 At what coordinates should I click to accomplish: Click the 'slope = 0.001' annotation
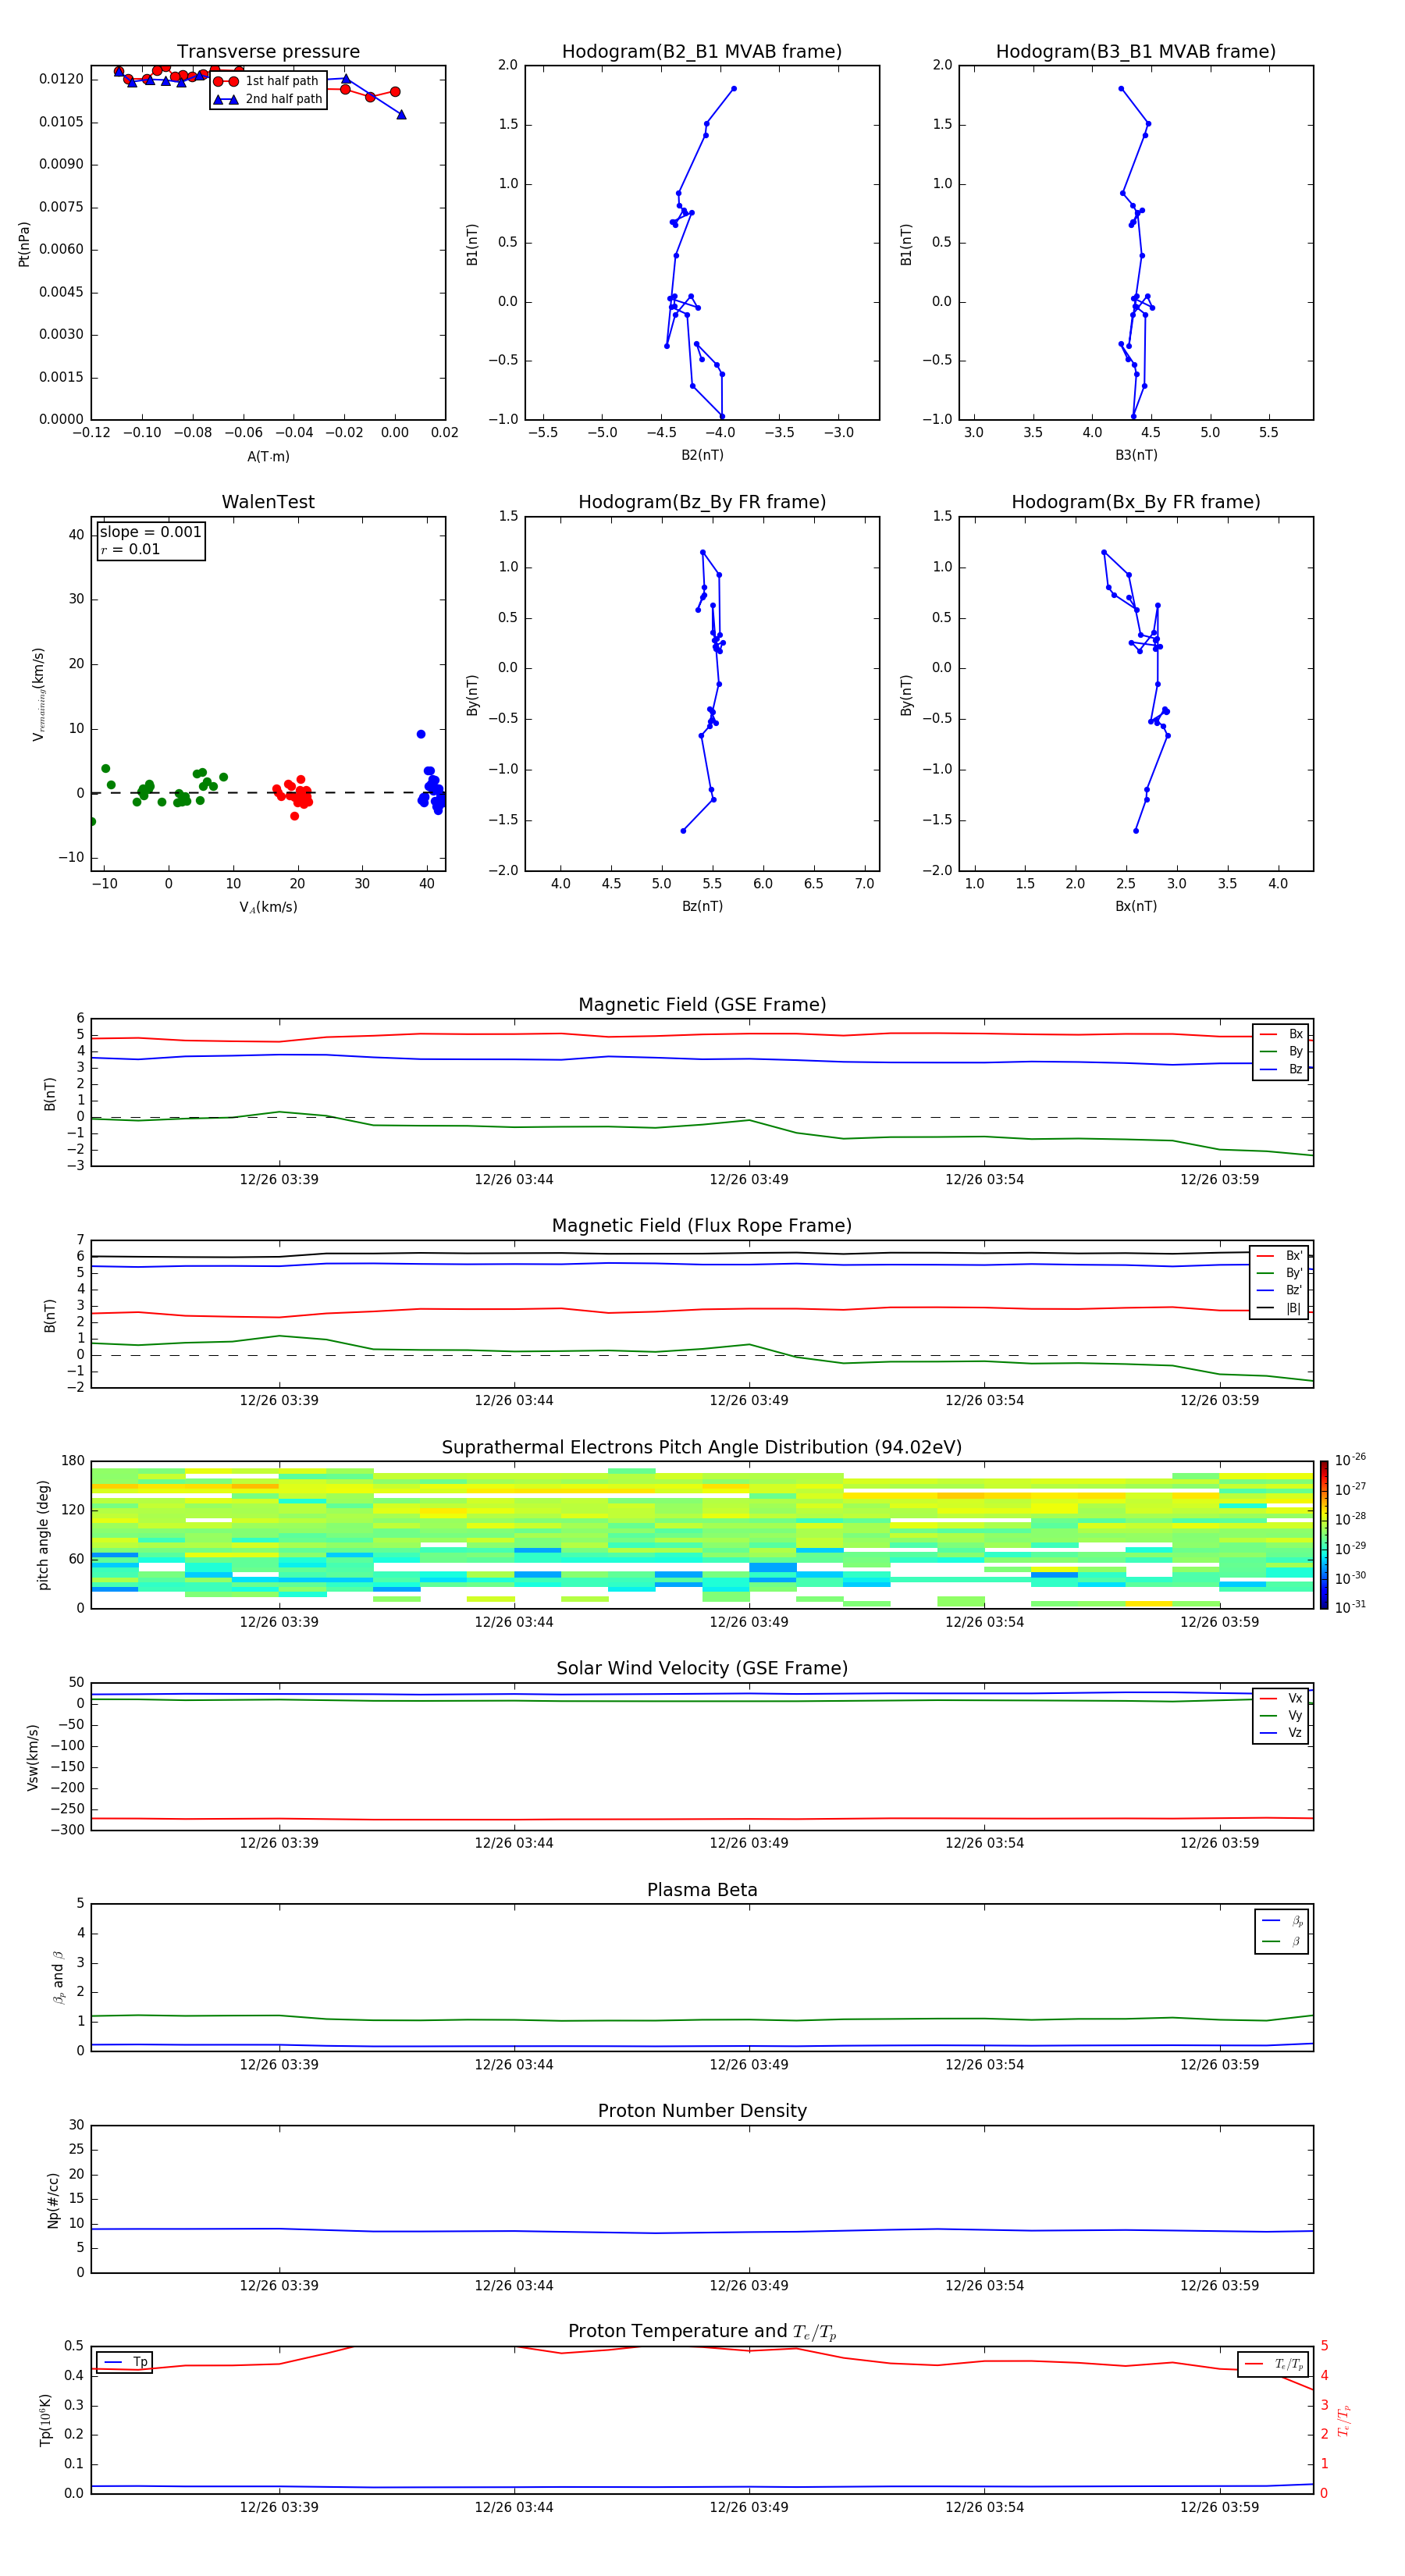(150, 532)
